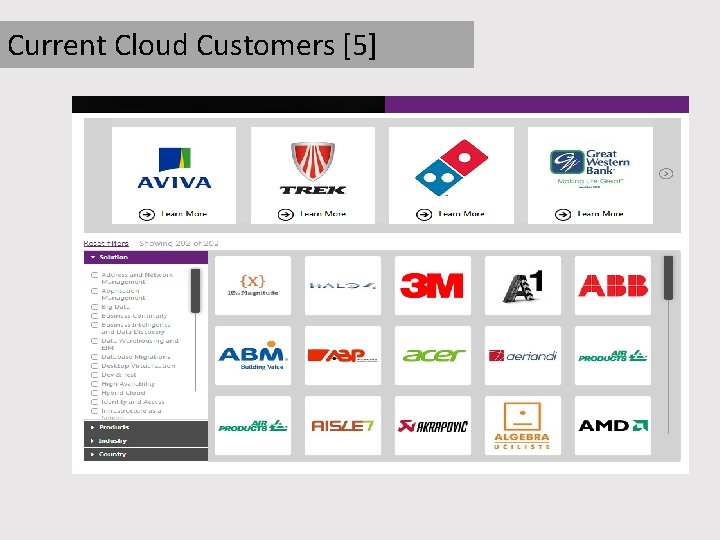Expand the Products filter section
The image size is (720, 540).
[146, 427]
